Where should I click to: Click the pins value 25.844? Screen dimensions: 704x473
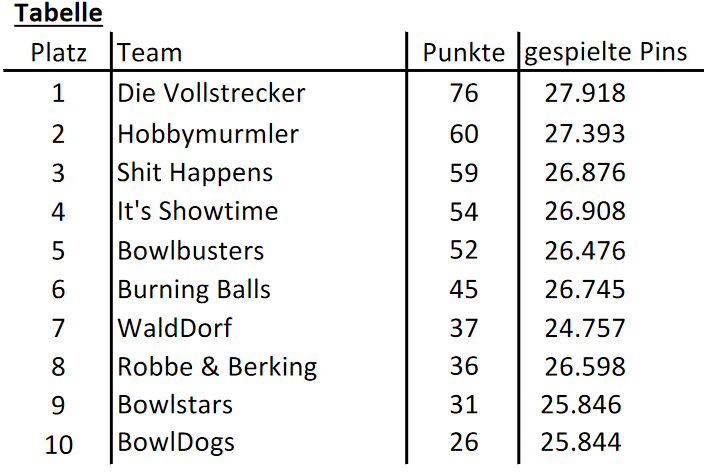(x=581, y=442)
